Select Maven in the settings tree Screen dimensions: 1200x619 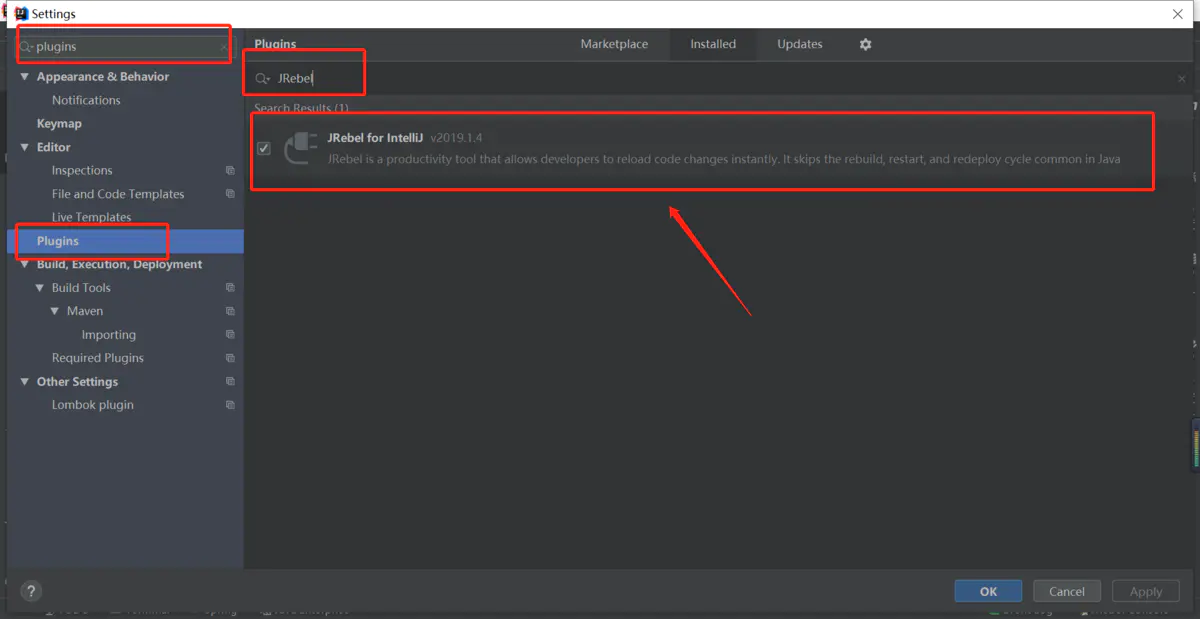click(x=85, y=311)
